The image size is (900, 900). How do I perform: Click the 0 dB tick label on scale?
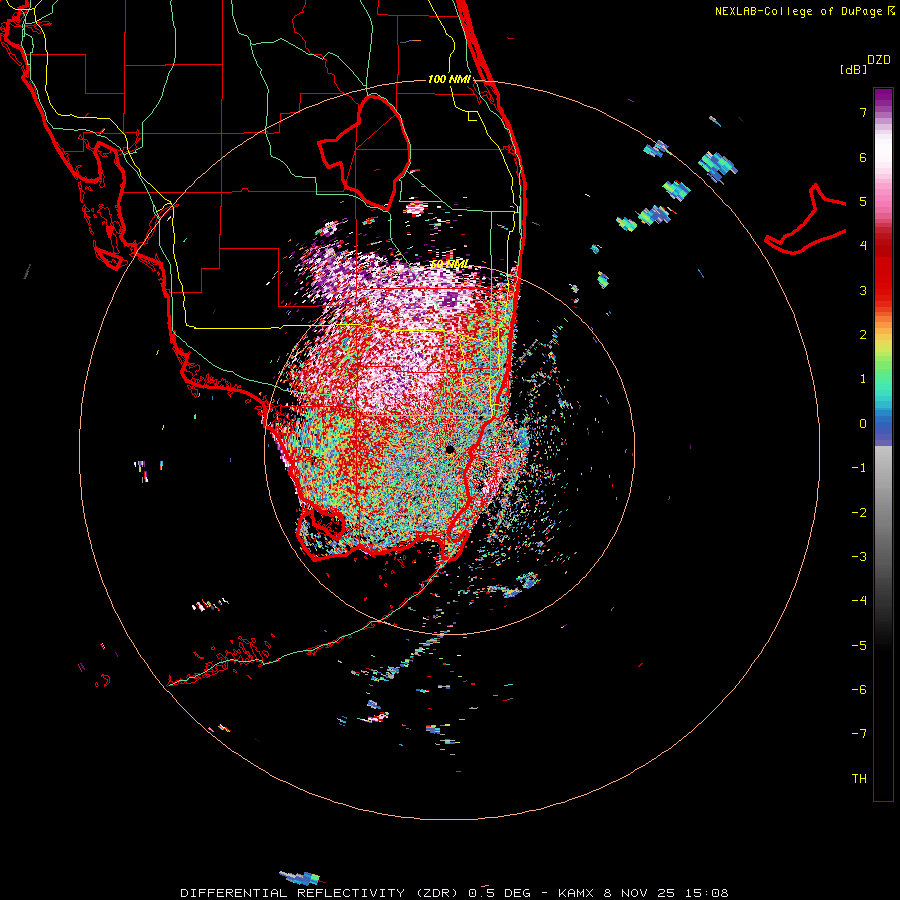863,424
